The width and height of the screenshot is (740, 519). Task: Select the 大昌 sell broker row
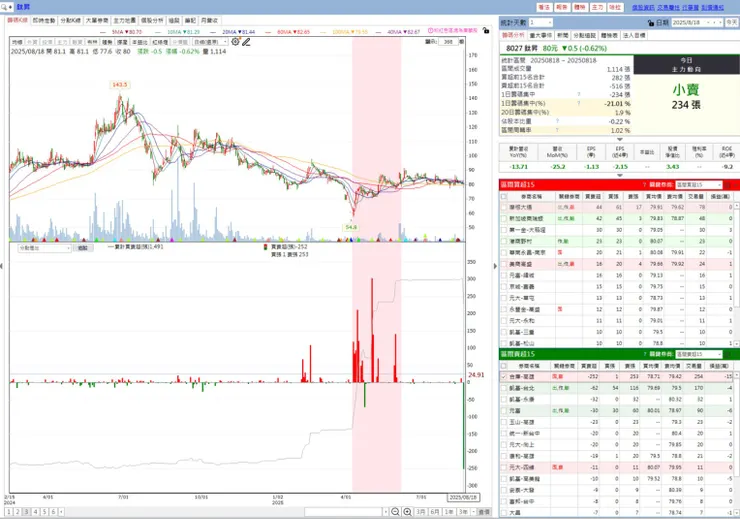[x=617, y=512]
